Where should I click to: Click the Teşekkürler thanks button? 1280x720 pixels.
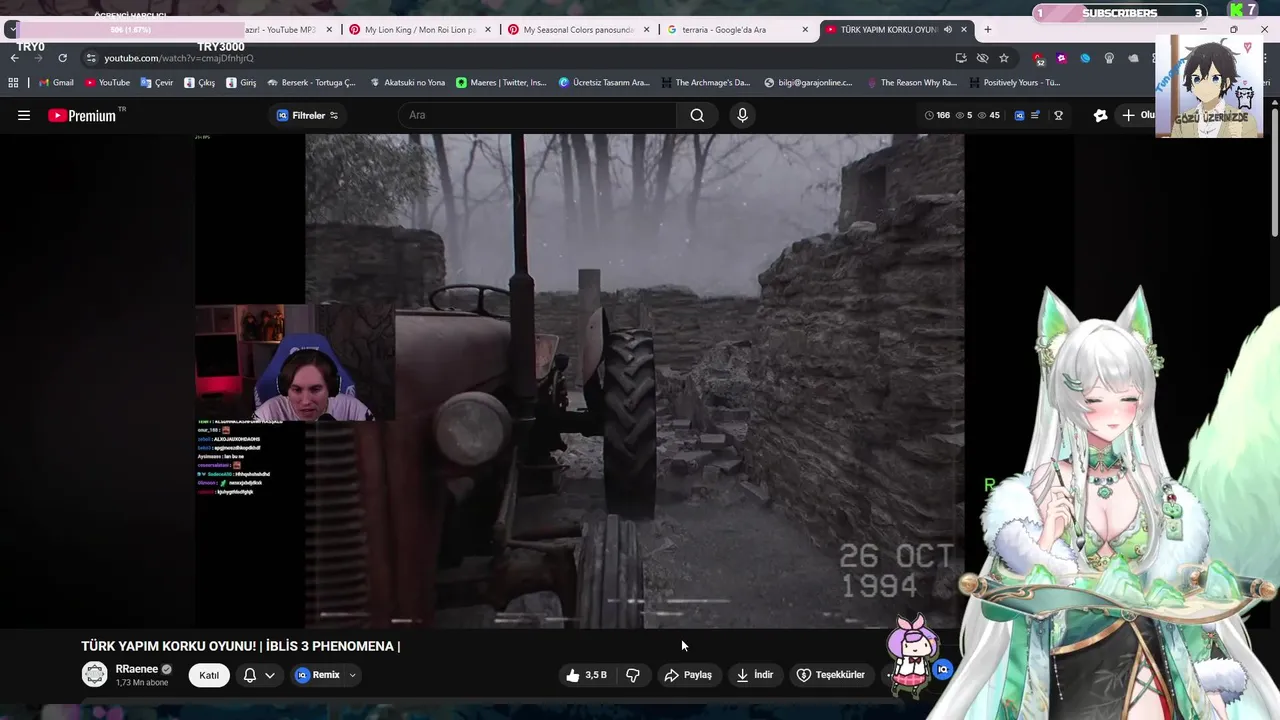[831, 675]
